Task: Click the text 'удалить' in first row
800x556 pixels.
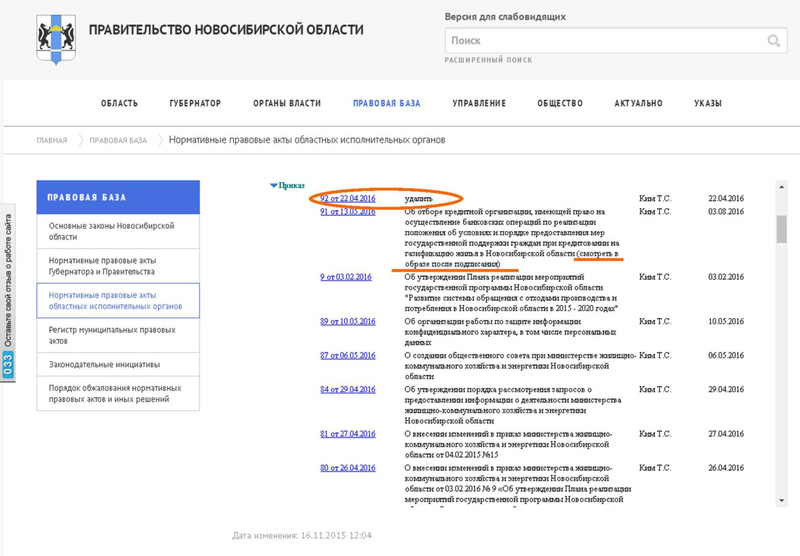Action: click(418, 198)
